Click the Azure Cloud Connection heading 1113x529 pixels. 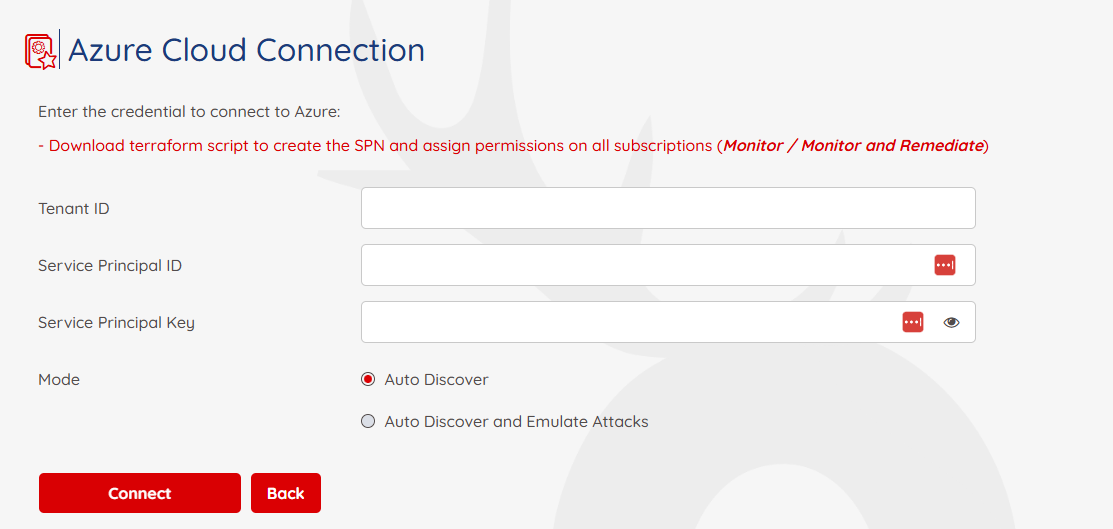246,50
